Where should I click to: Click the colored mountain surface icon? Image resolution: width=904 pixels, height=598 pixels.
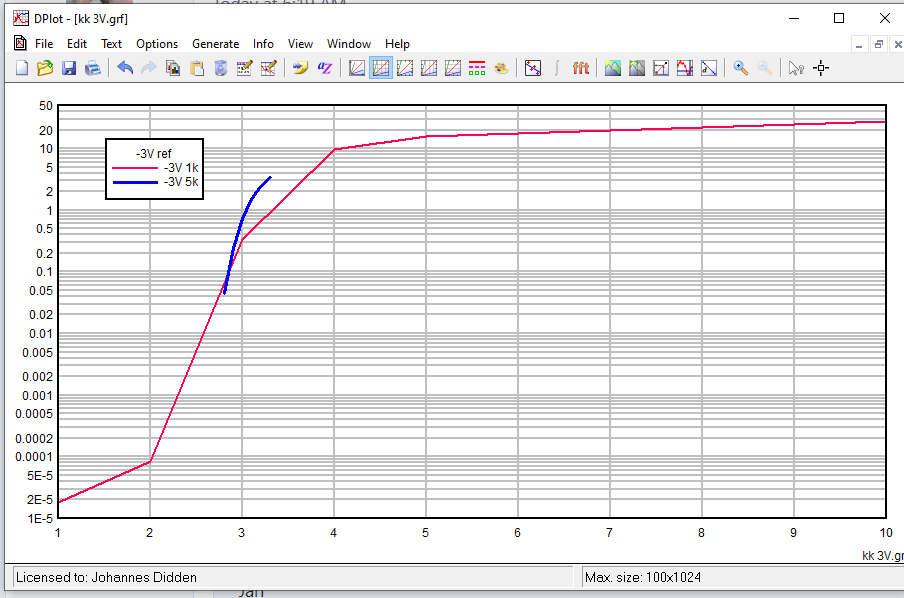coord(613,68)
